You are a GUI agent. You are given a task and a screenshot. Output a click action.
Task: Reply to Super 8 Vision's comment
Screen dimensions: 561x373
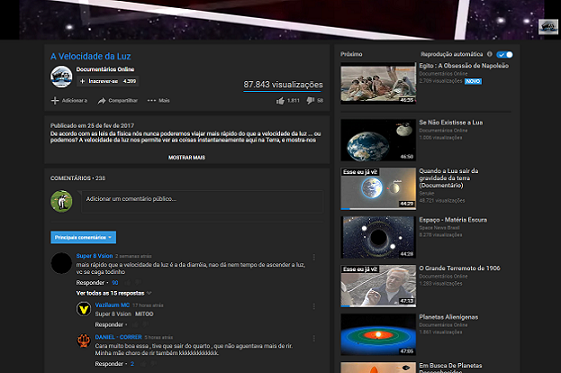pyautogui.click(x=90, y=283)
